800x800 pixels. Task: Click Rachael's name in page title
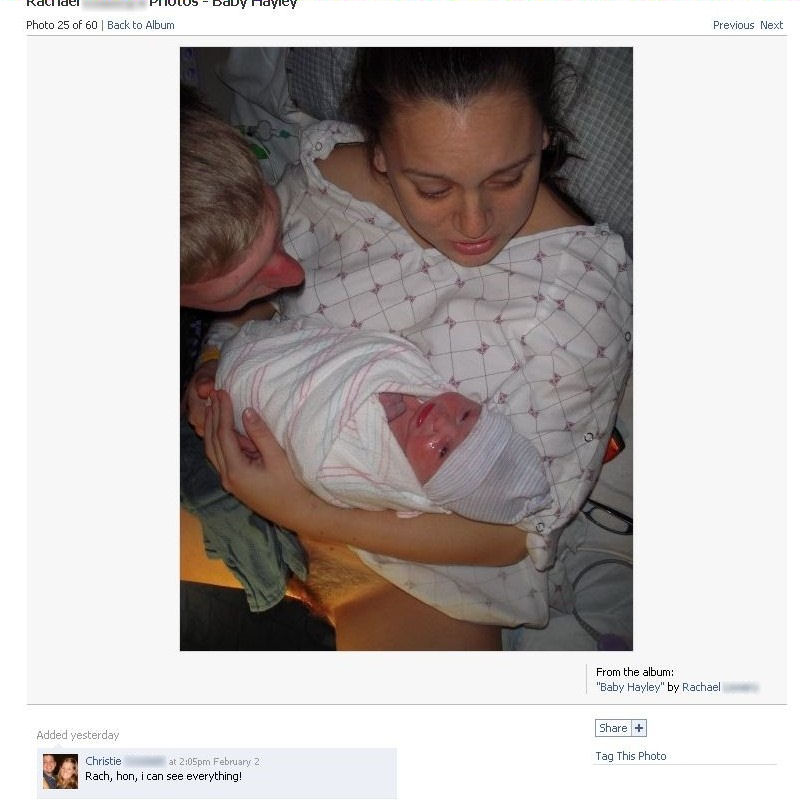[53, 4]
